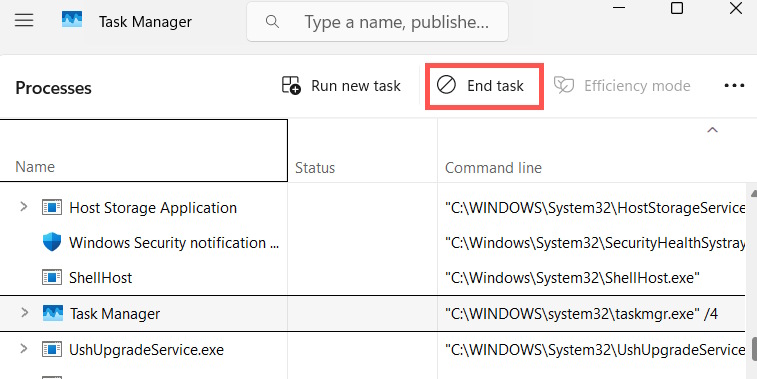Click the scrollbar up arrow

point(754,194)
